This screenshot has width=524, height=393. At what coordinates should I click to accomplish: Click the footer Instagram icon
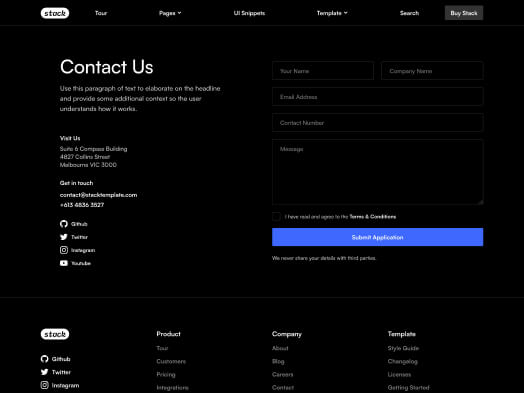[44, 385]
